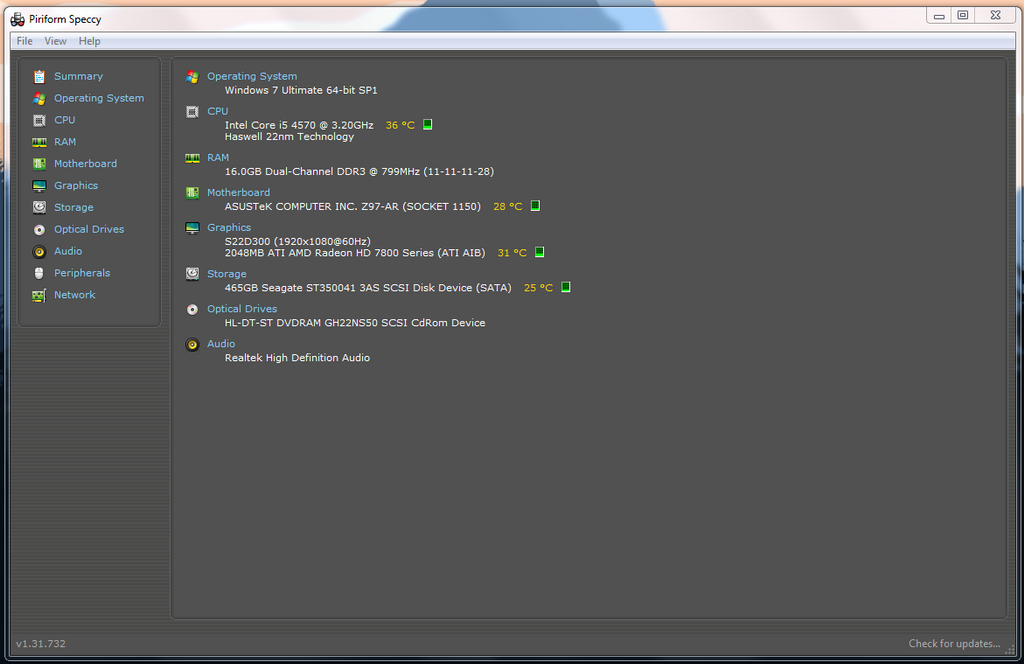
Task: Open the View menu
Action: point(56,41)
